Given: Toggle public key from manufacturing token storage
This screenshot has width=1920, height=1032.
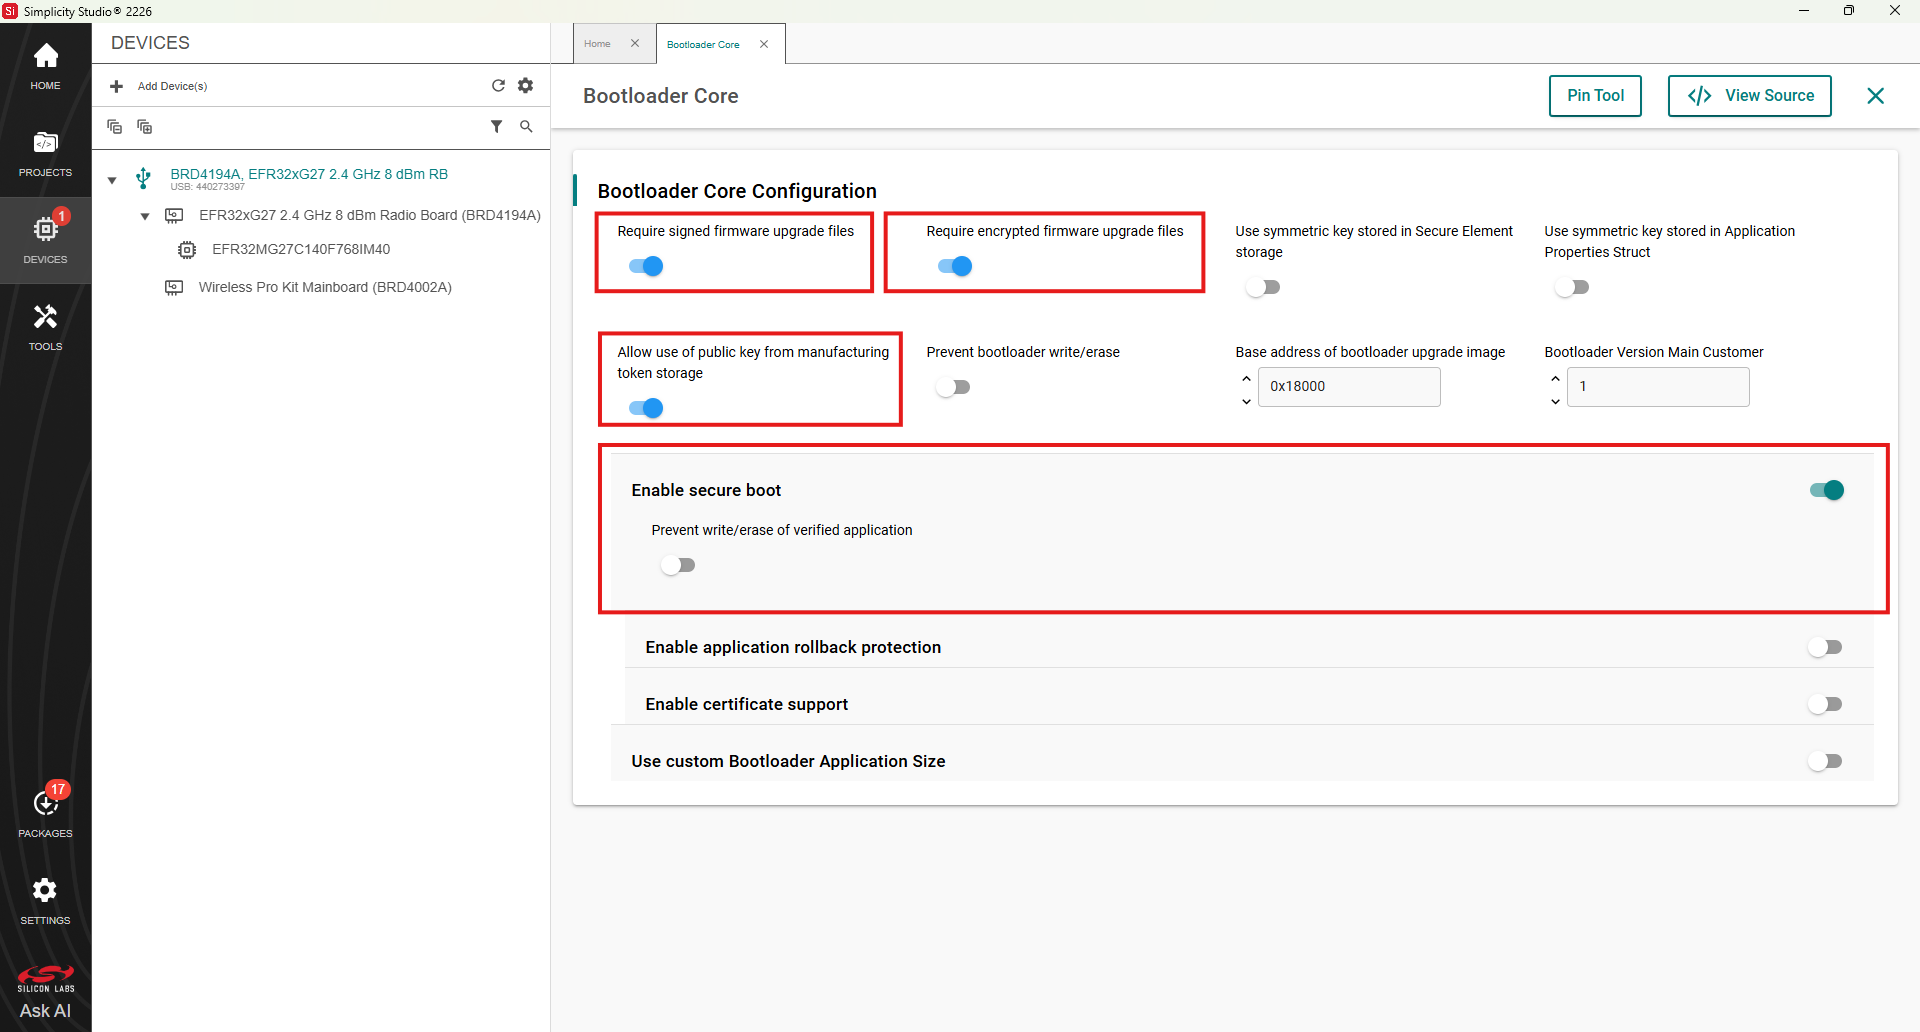Looking at the screenshot, I should tap(646, 408).
